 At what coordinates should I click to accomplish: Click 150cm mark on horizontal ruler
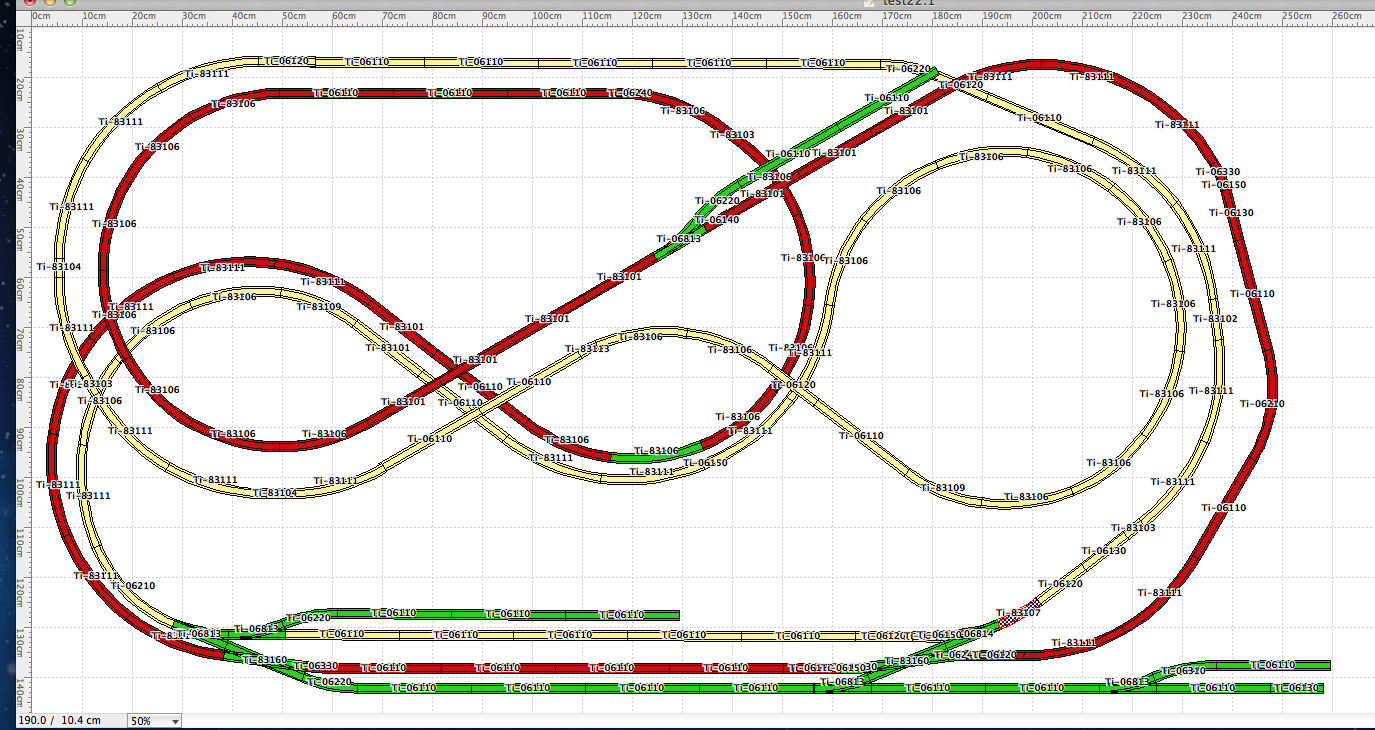pos(798,16)
